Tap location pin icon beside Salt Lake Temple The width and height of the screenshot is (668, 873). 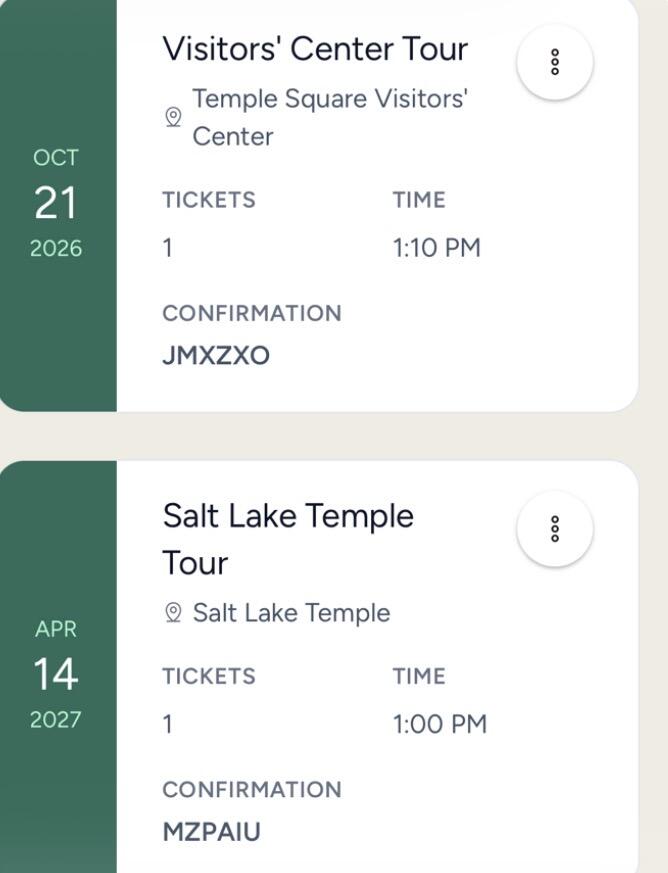click(x=174, y=613)
